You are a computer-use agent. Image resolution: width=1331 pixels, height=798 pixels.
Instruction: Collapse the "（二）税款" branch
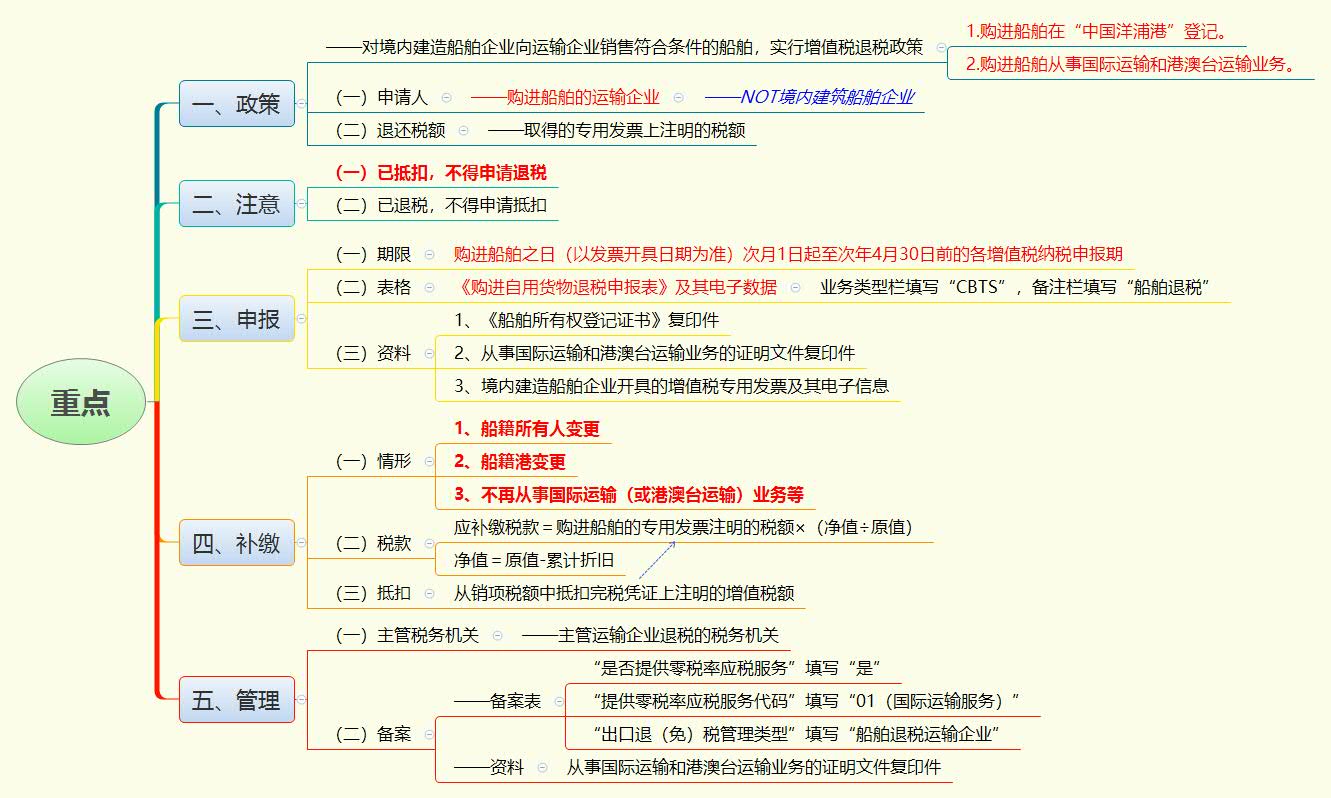click(x=430, y=543)
